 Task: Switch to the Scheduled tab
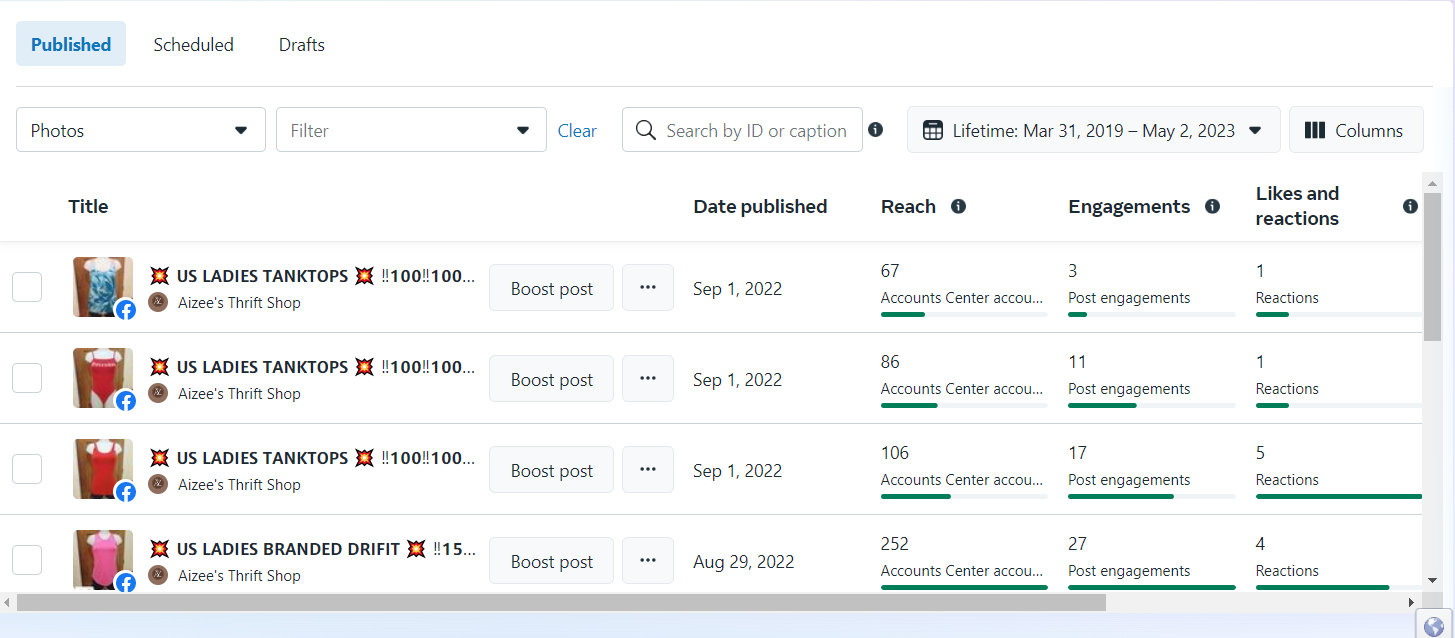(x=193, y=45)
